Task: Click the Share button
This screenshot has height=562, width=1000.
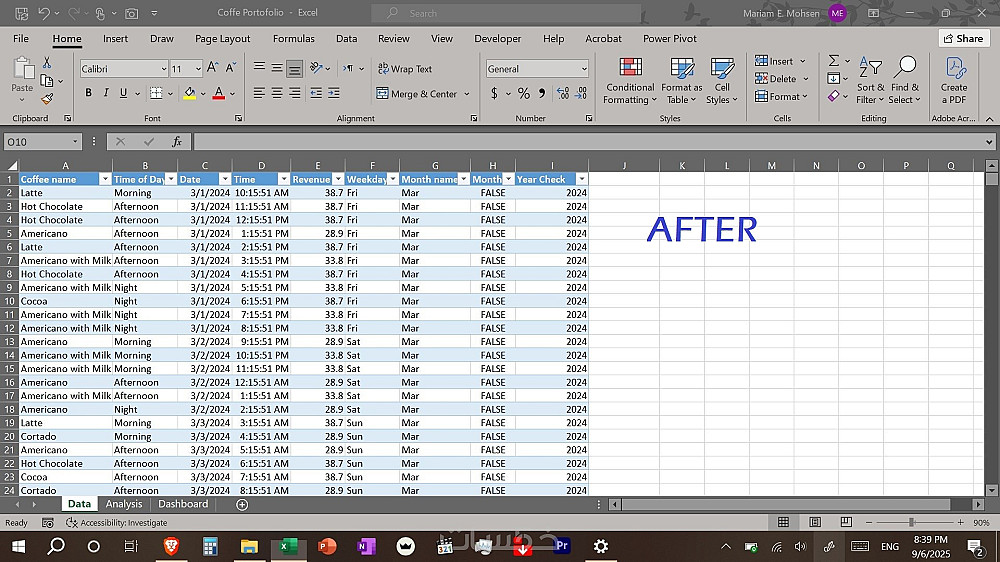Action: (964, 38)
